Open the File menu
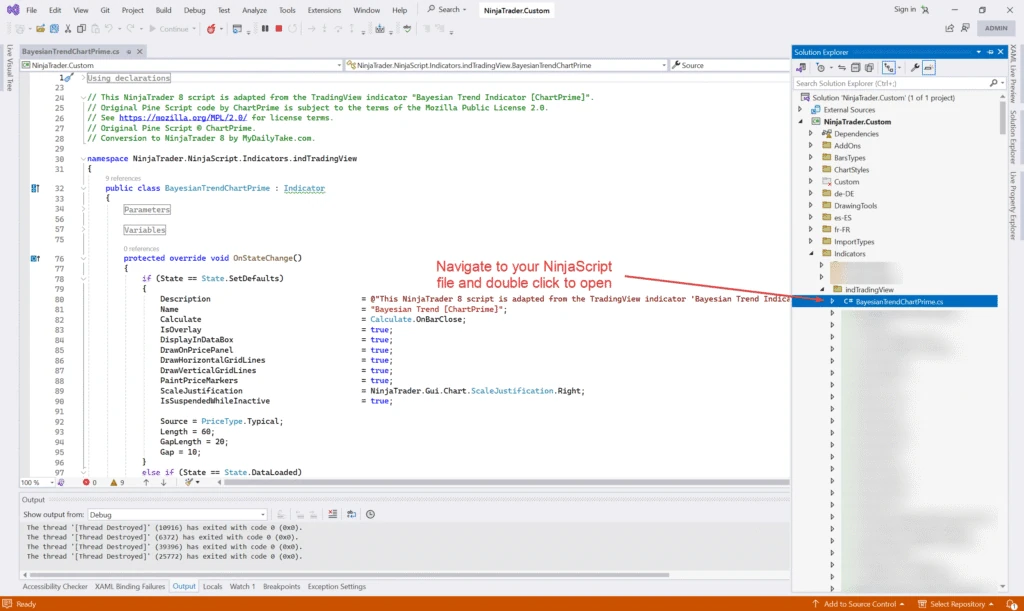The width and height of the screenshot is (1024, 611). pyautogui.click(x=31, y=10)
